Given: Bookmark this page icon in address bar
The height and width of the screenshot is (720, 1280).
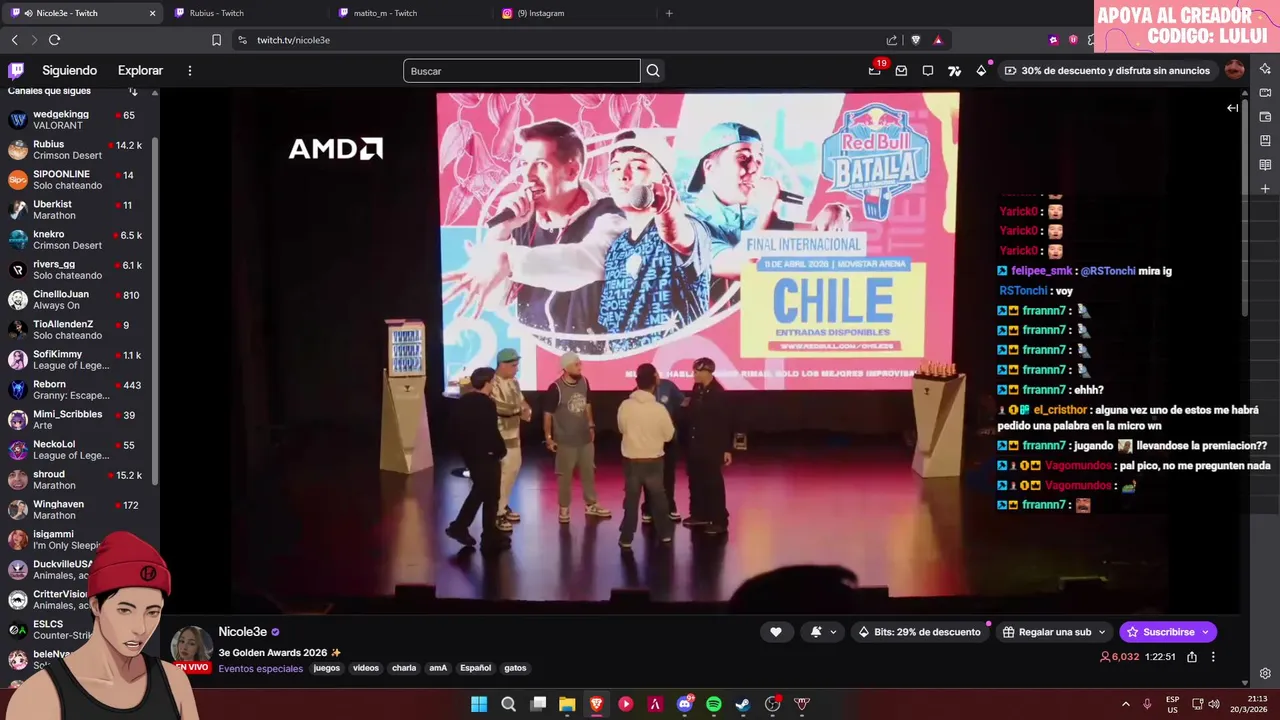Looking at the screenshot, I should [x=216, y=40].
